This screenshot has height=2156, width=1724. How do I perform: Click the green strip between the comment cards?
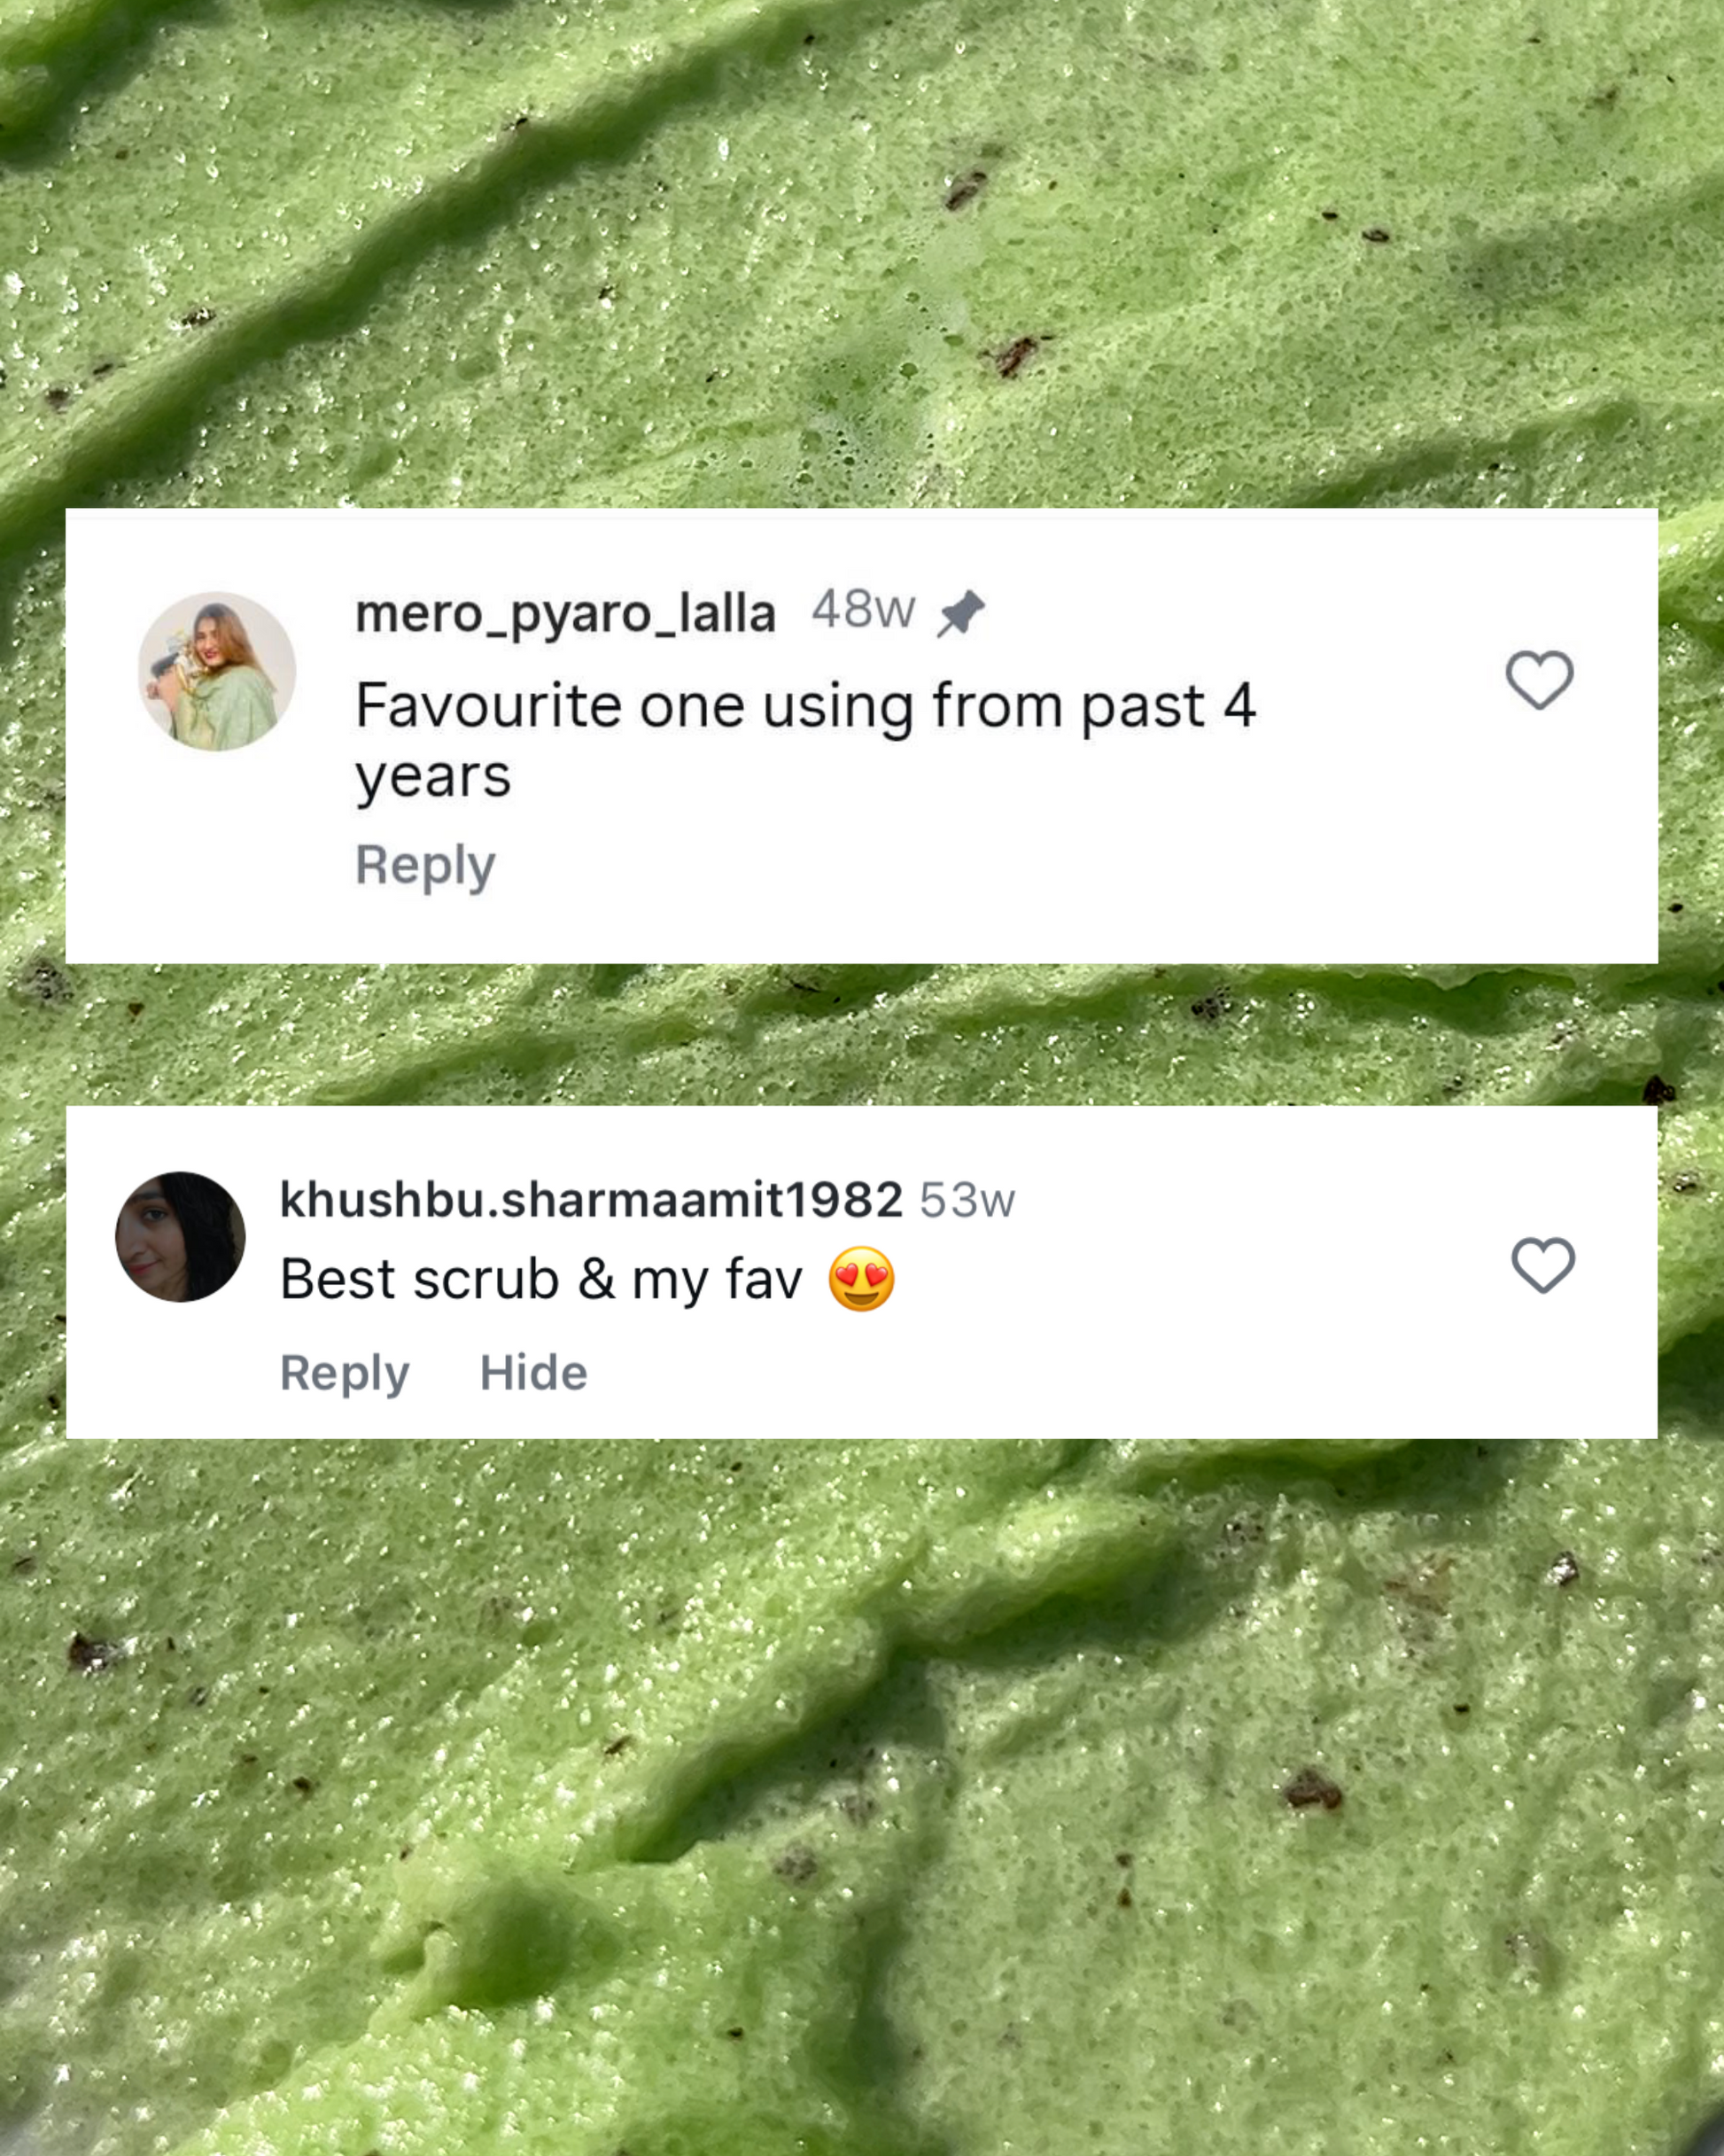point(862,1035)
